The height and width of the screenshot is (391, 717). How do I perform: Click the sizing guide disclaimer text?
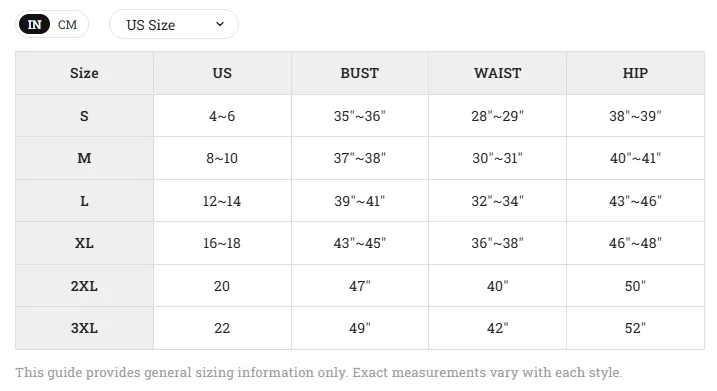pyautogui.click(x=319, y=372)
